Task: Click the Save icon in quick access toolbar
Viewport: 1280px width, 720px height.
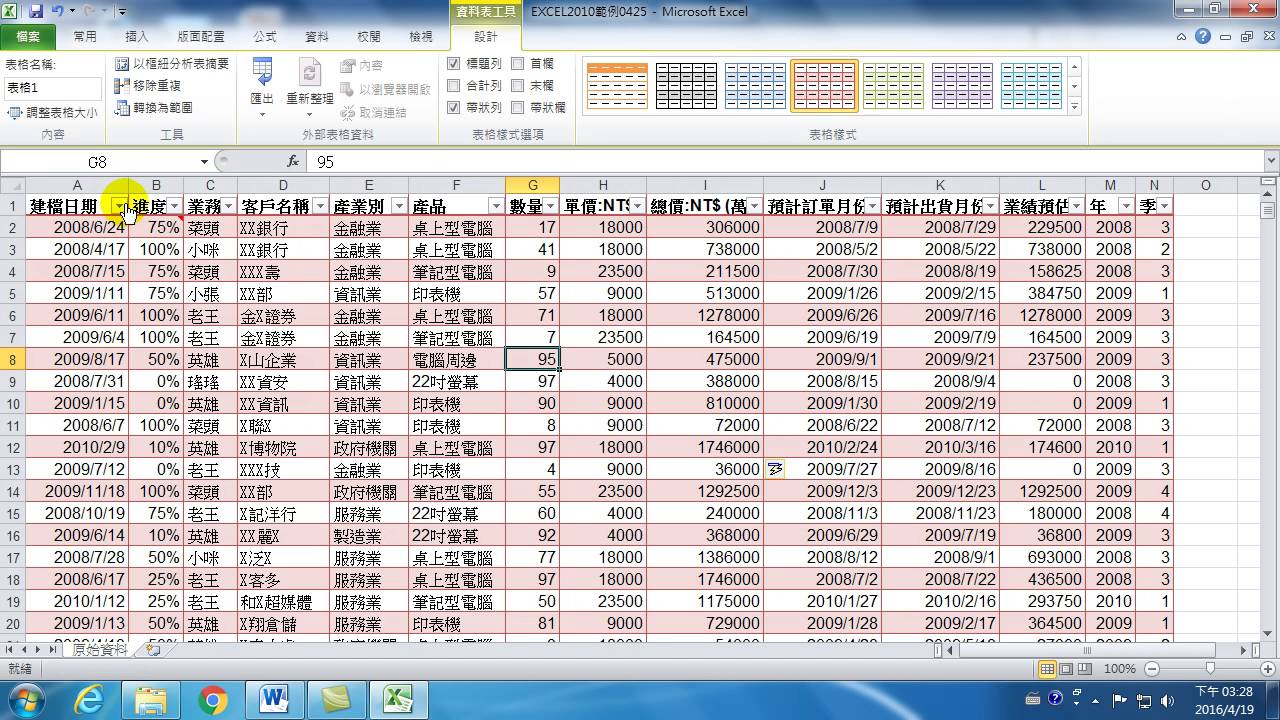Action: [x=36, y=12]
